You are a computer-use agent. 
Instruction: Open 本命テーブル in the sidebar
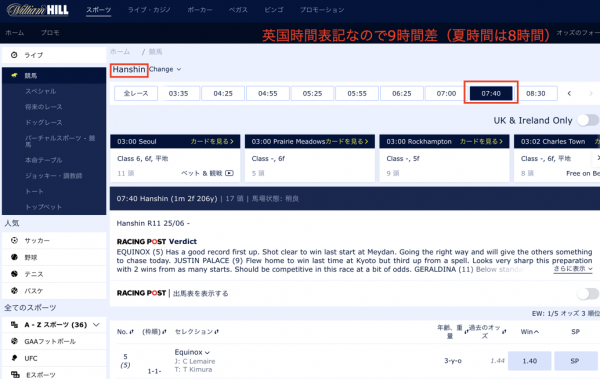[x=44, y=160]
